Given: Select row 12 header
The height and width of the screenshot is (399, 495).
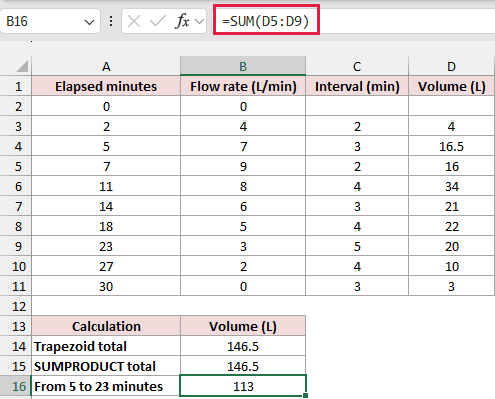Looking at the screenshot, I should click(x=16, y=306).
